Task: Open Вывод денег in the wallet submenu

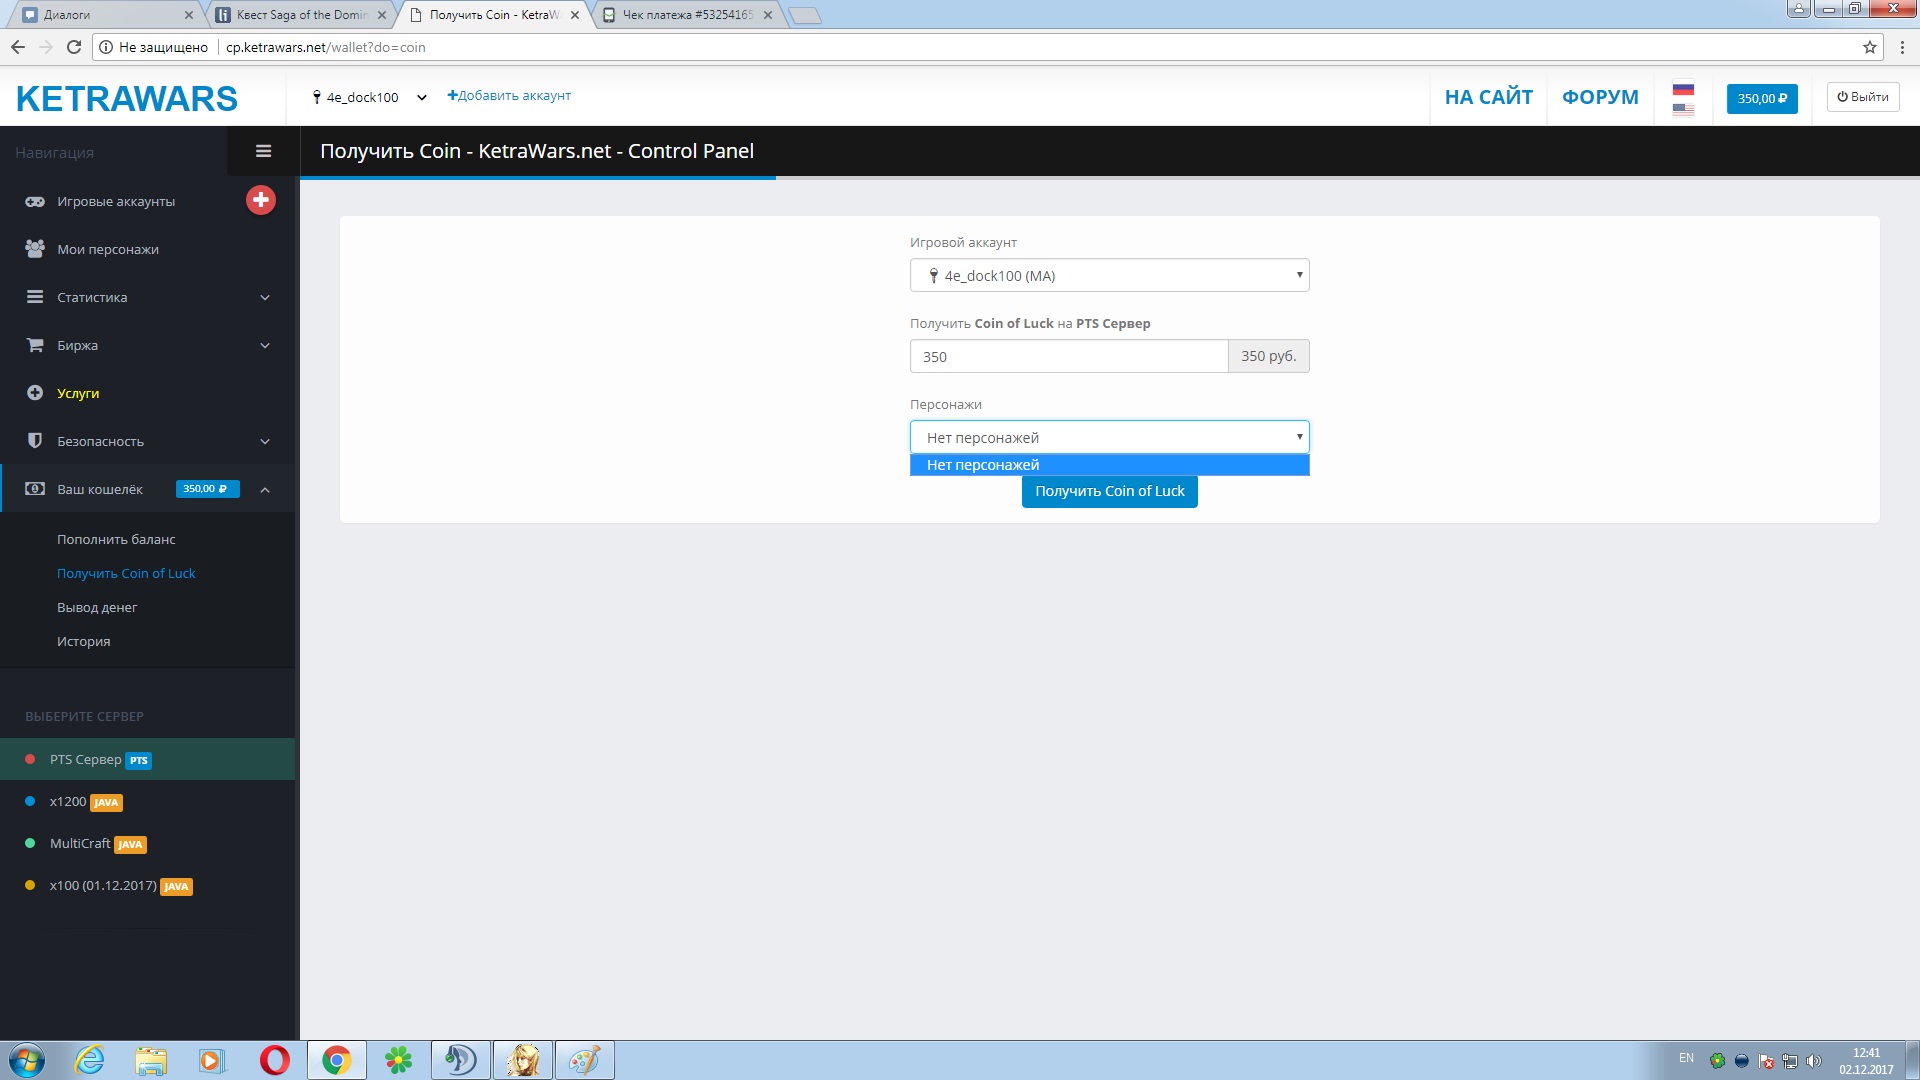Action: point(97,607)
